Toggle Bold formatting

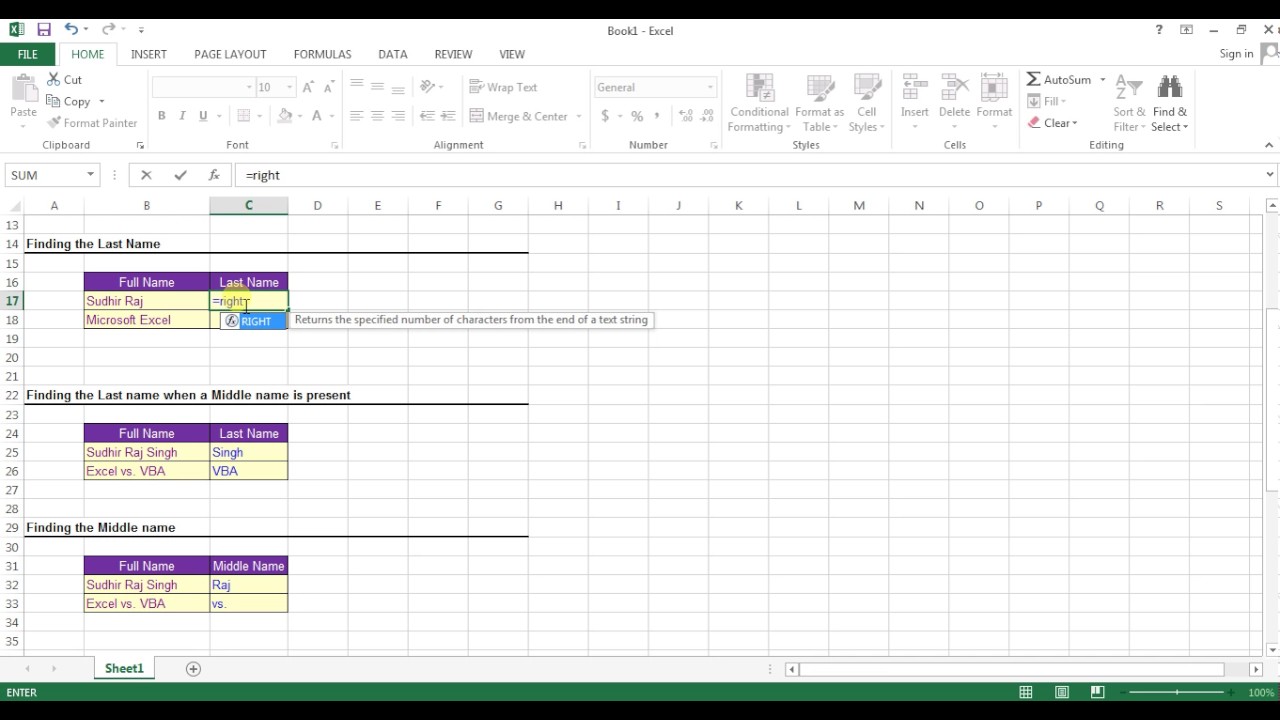[161, 116]
